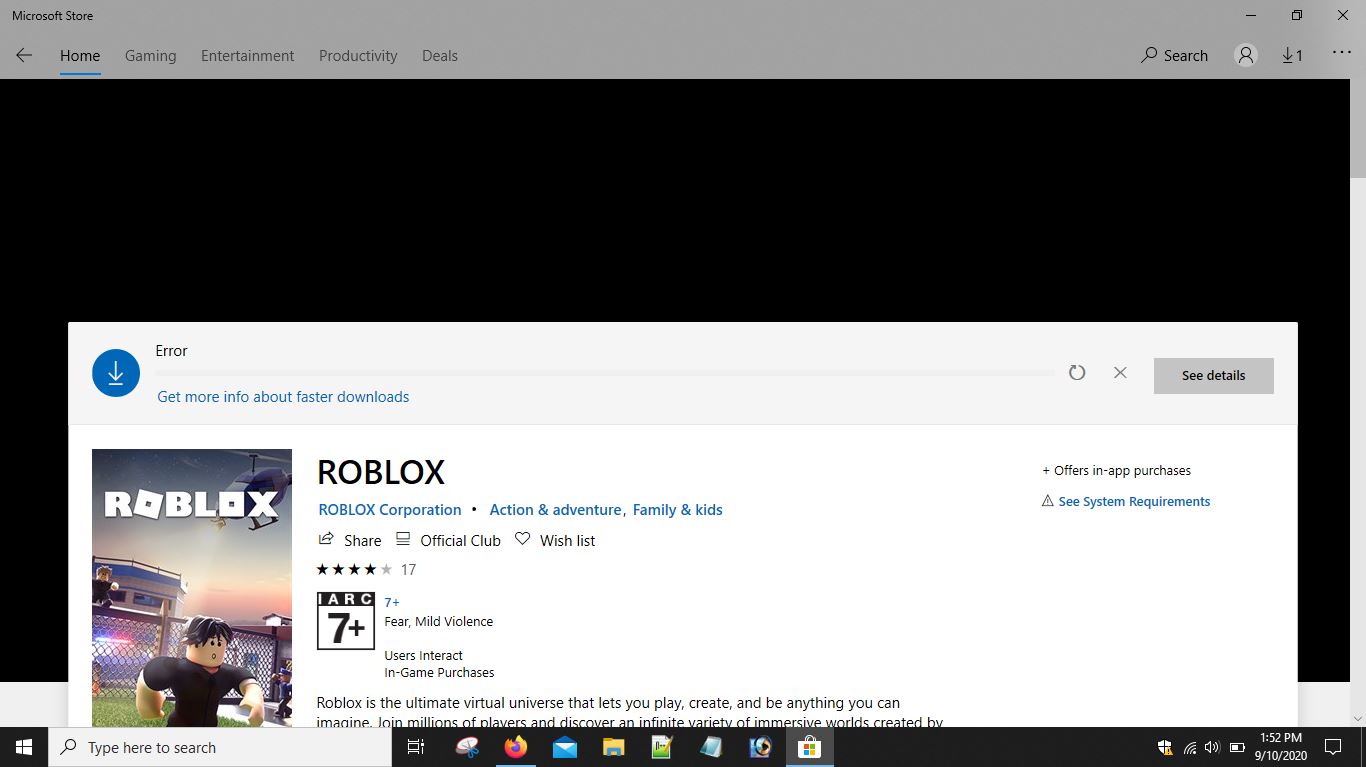The image size is (1366, 767).
Task: Open the taskbar clock and date
Action: pyautogui.click(x=1282, y=747)
